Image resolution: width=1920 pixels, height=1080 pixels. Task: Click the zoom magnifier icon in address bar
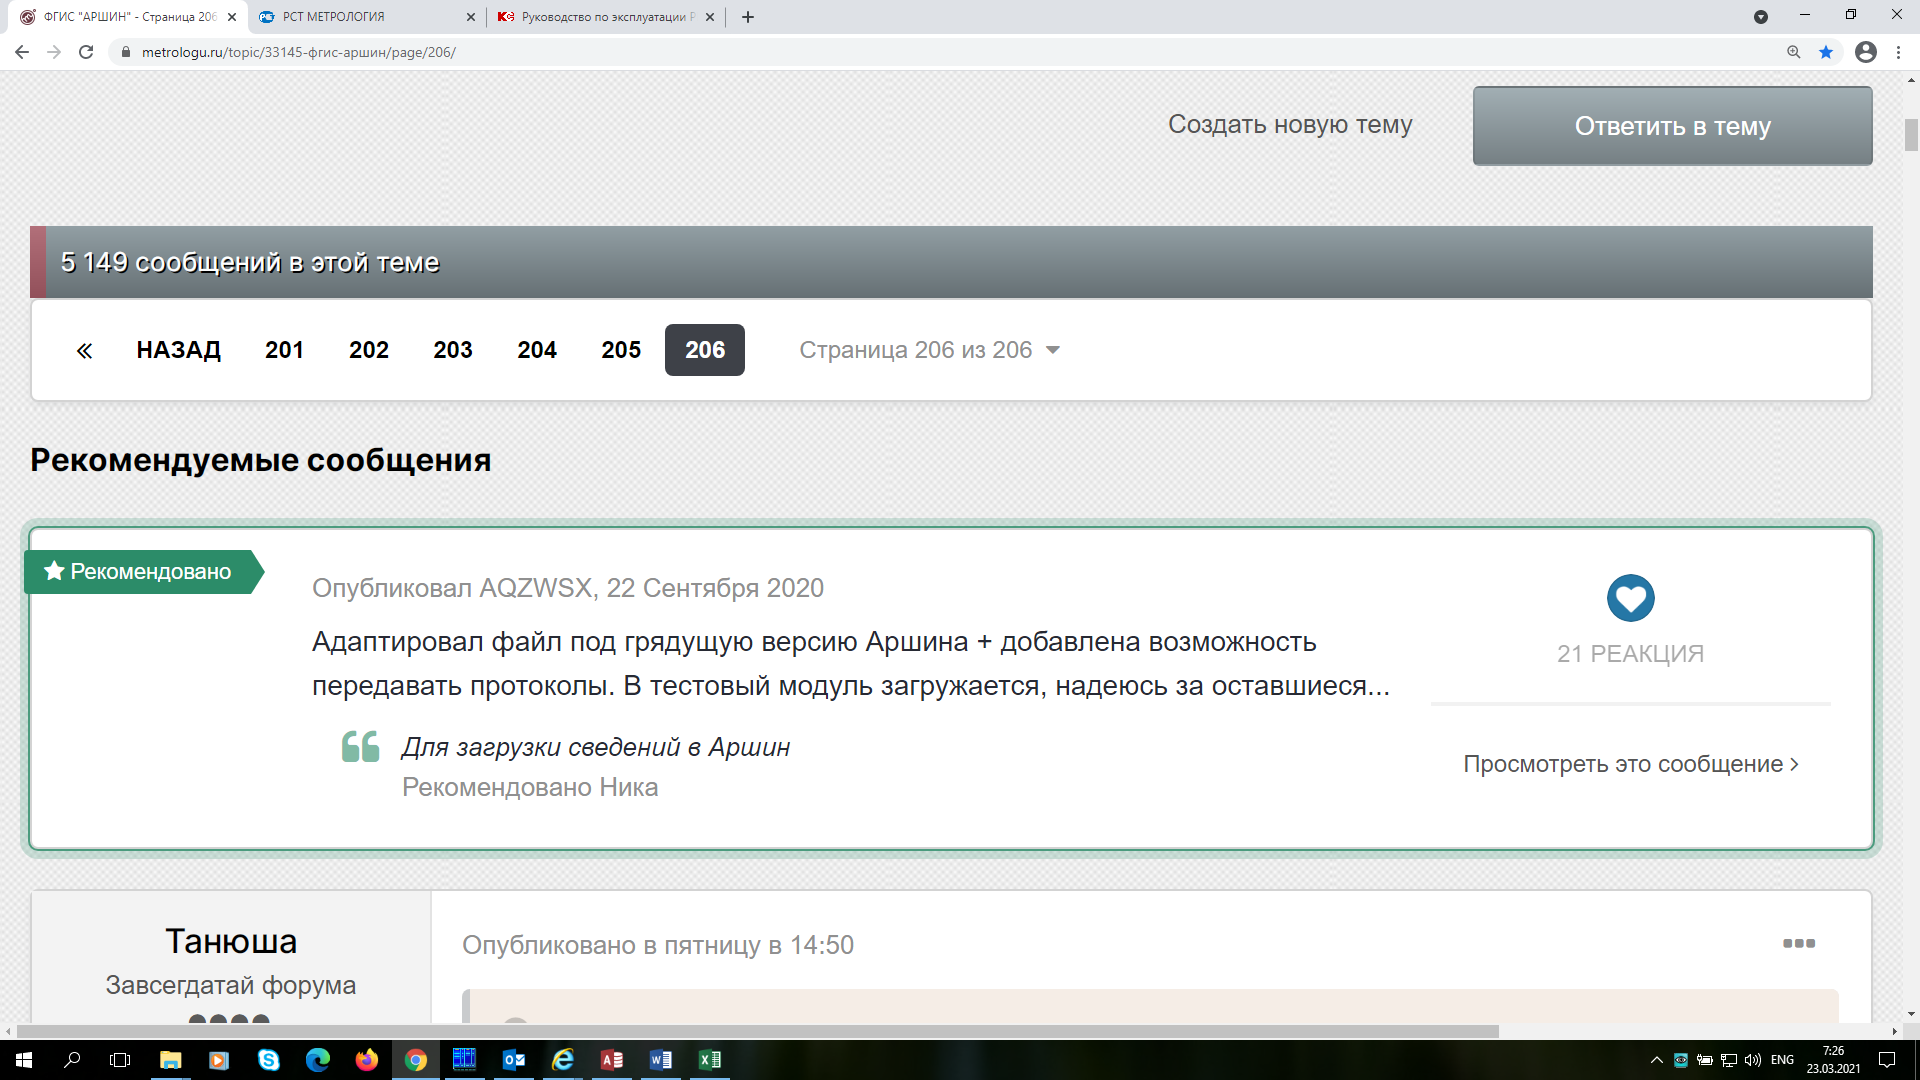[1794, 52]
